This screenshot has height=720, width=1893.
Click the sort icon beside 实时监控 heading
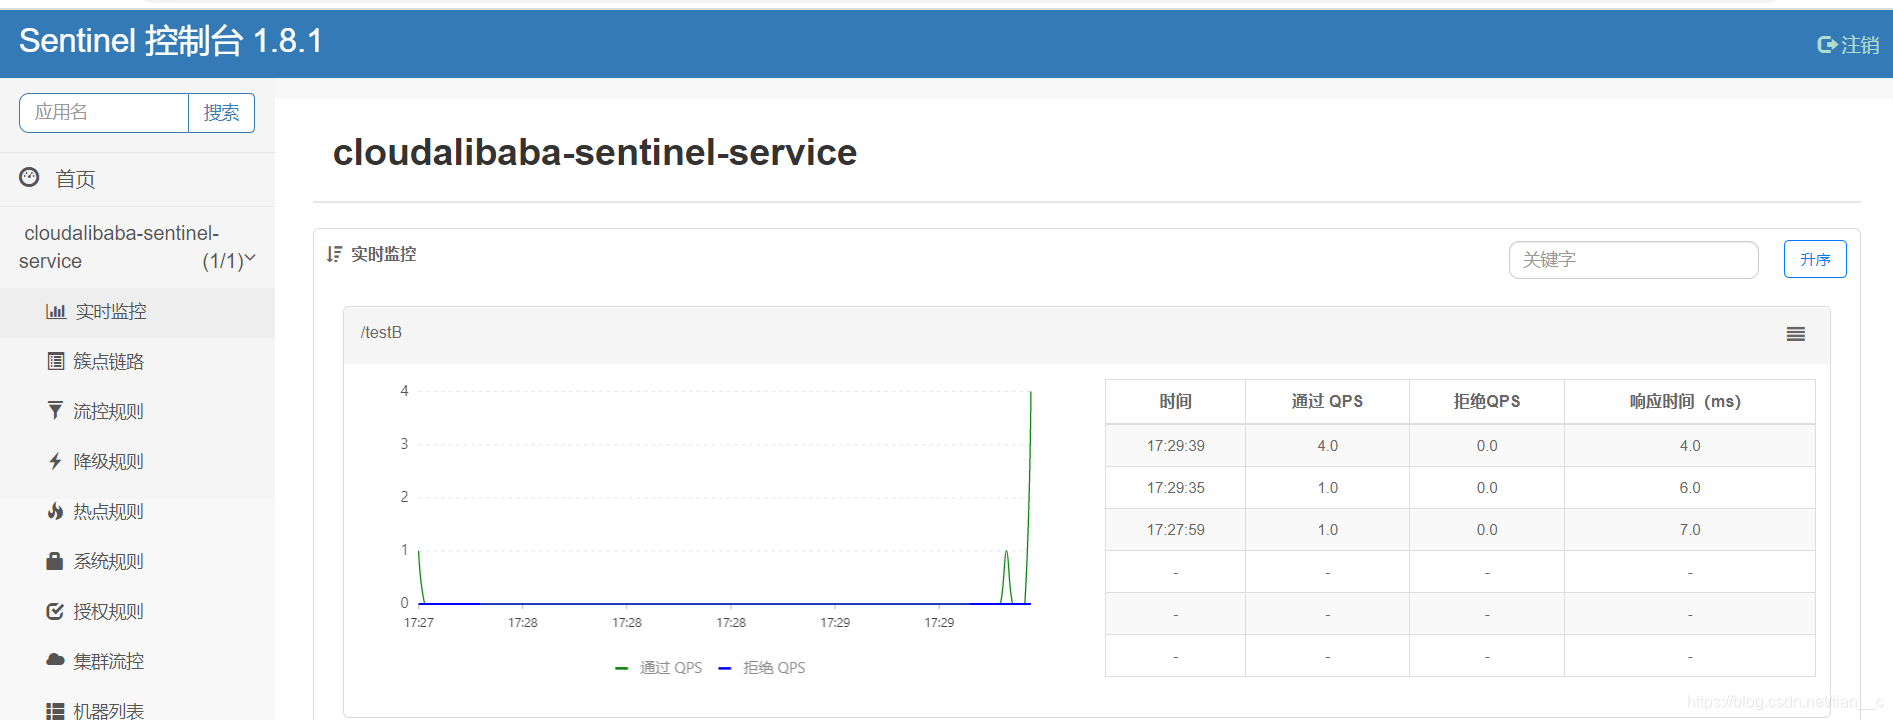tap(334, 254)
